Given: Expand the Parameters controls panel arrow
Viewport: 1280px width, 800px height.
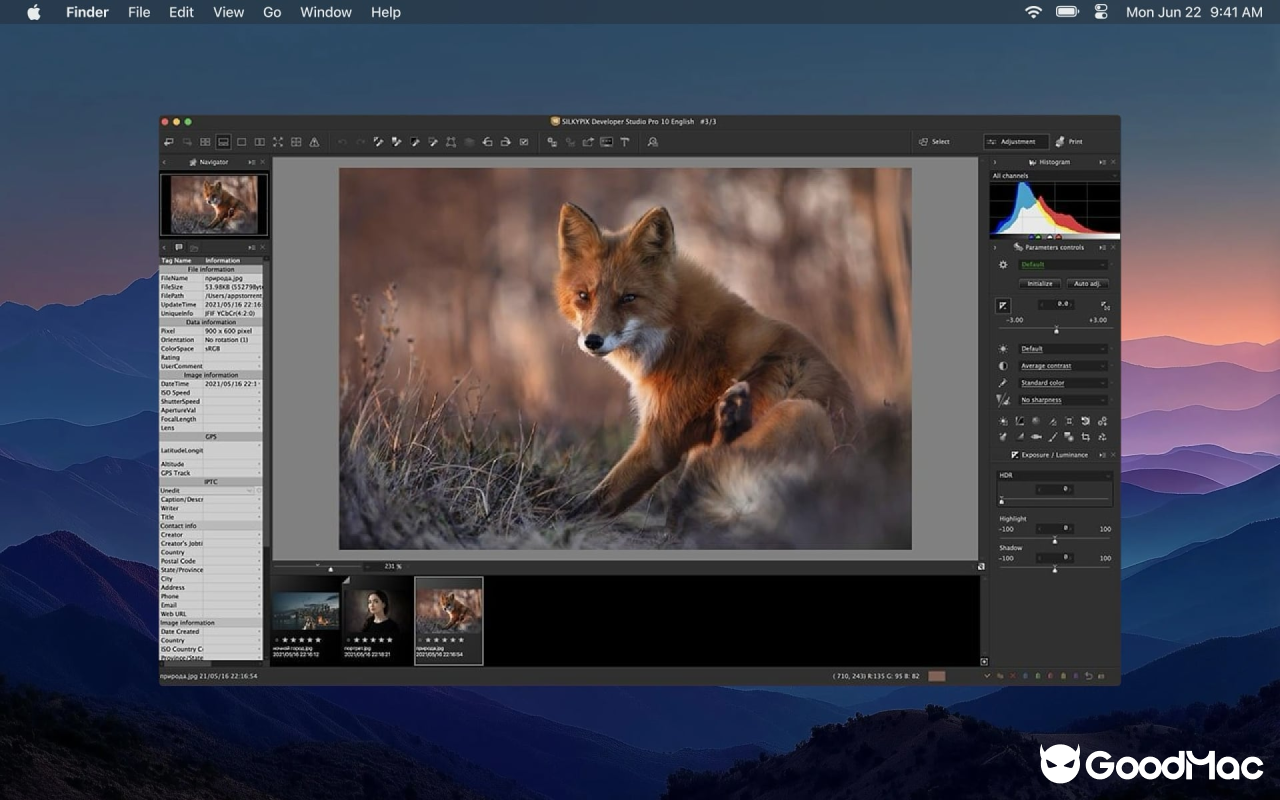Looking at the screenshot, I should point(994,247).
